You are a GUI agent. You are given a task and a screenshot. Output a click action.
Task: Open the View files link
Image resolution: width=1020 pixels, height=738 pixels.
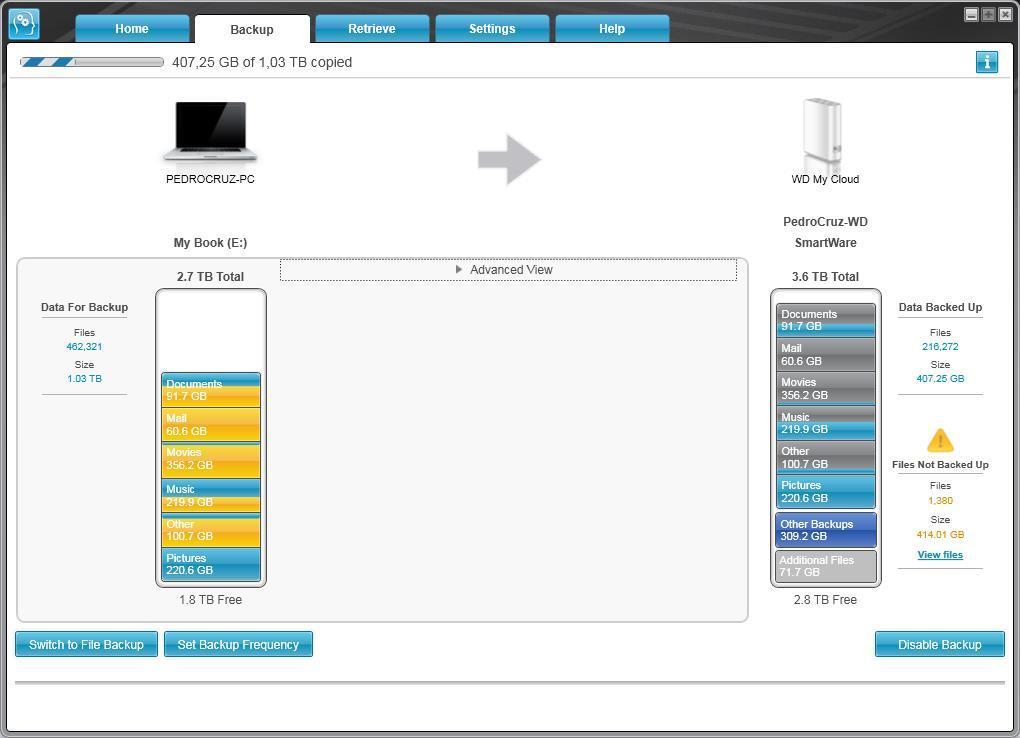point(940,554)
